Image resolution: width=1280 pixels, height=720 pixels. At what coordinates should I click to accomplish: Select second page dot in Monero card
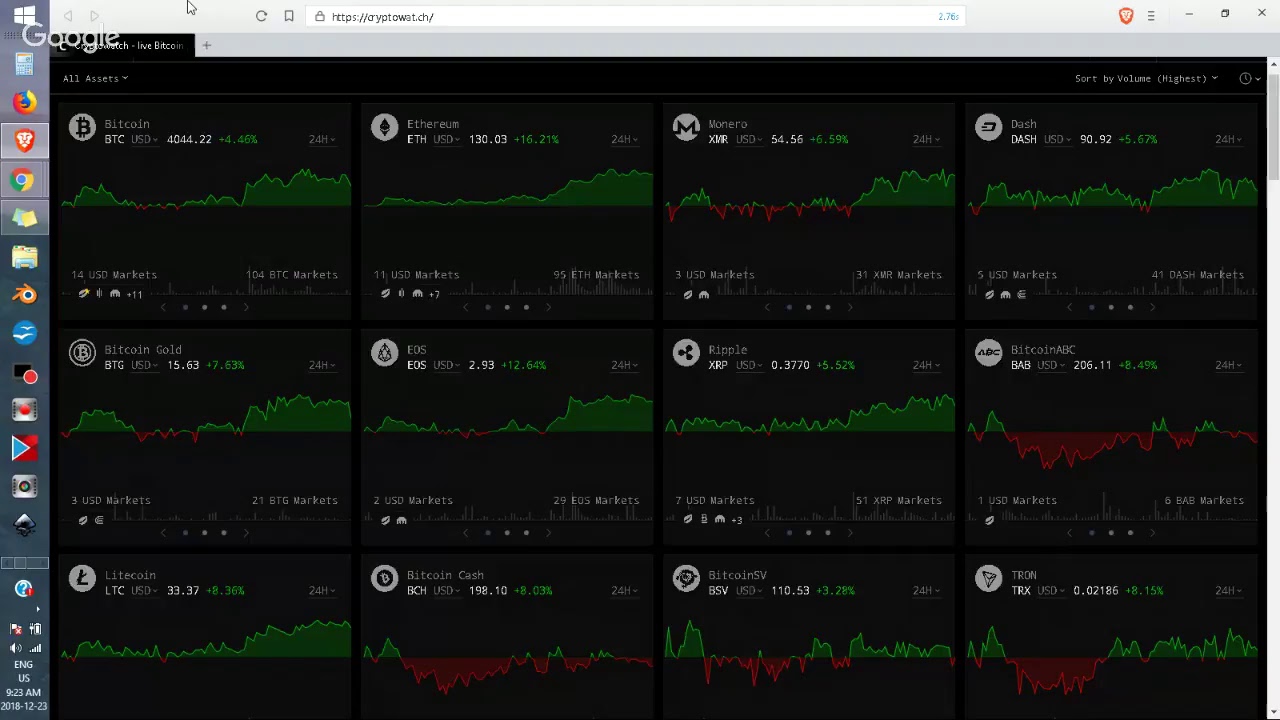coord(808,307)
